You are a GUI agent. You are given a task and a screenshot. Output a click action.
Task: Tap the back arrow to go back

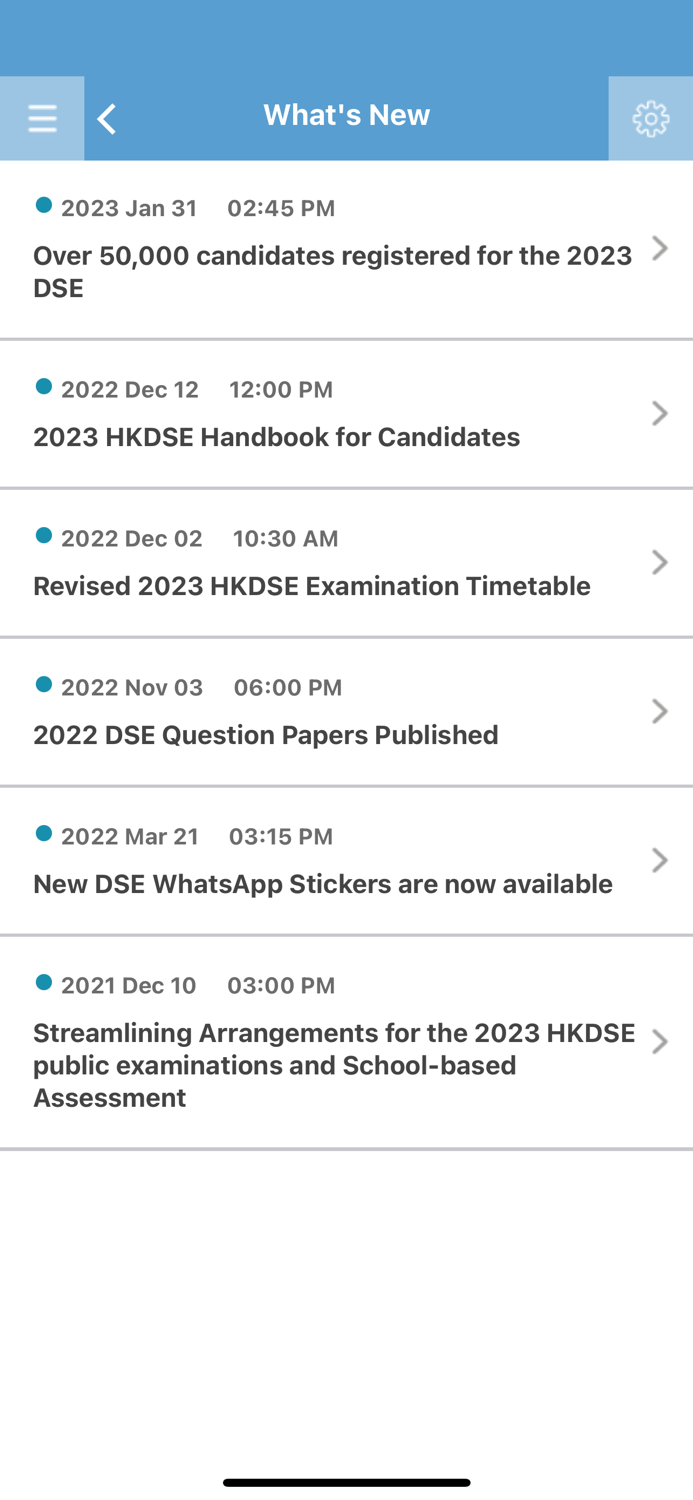pos(106,117)
